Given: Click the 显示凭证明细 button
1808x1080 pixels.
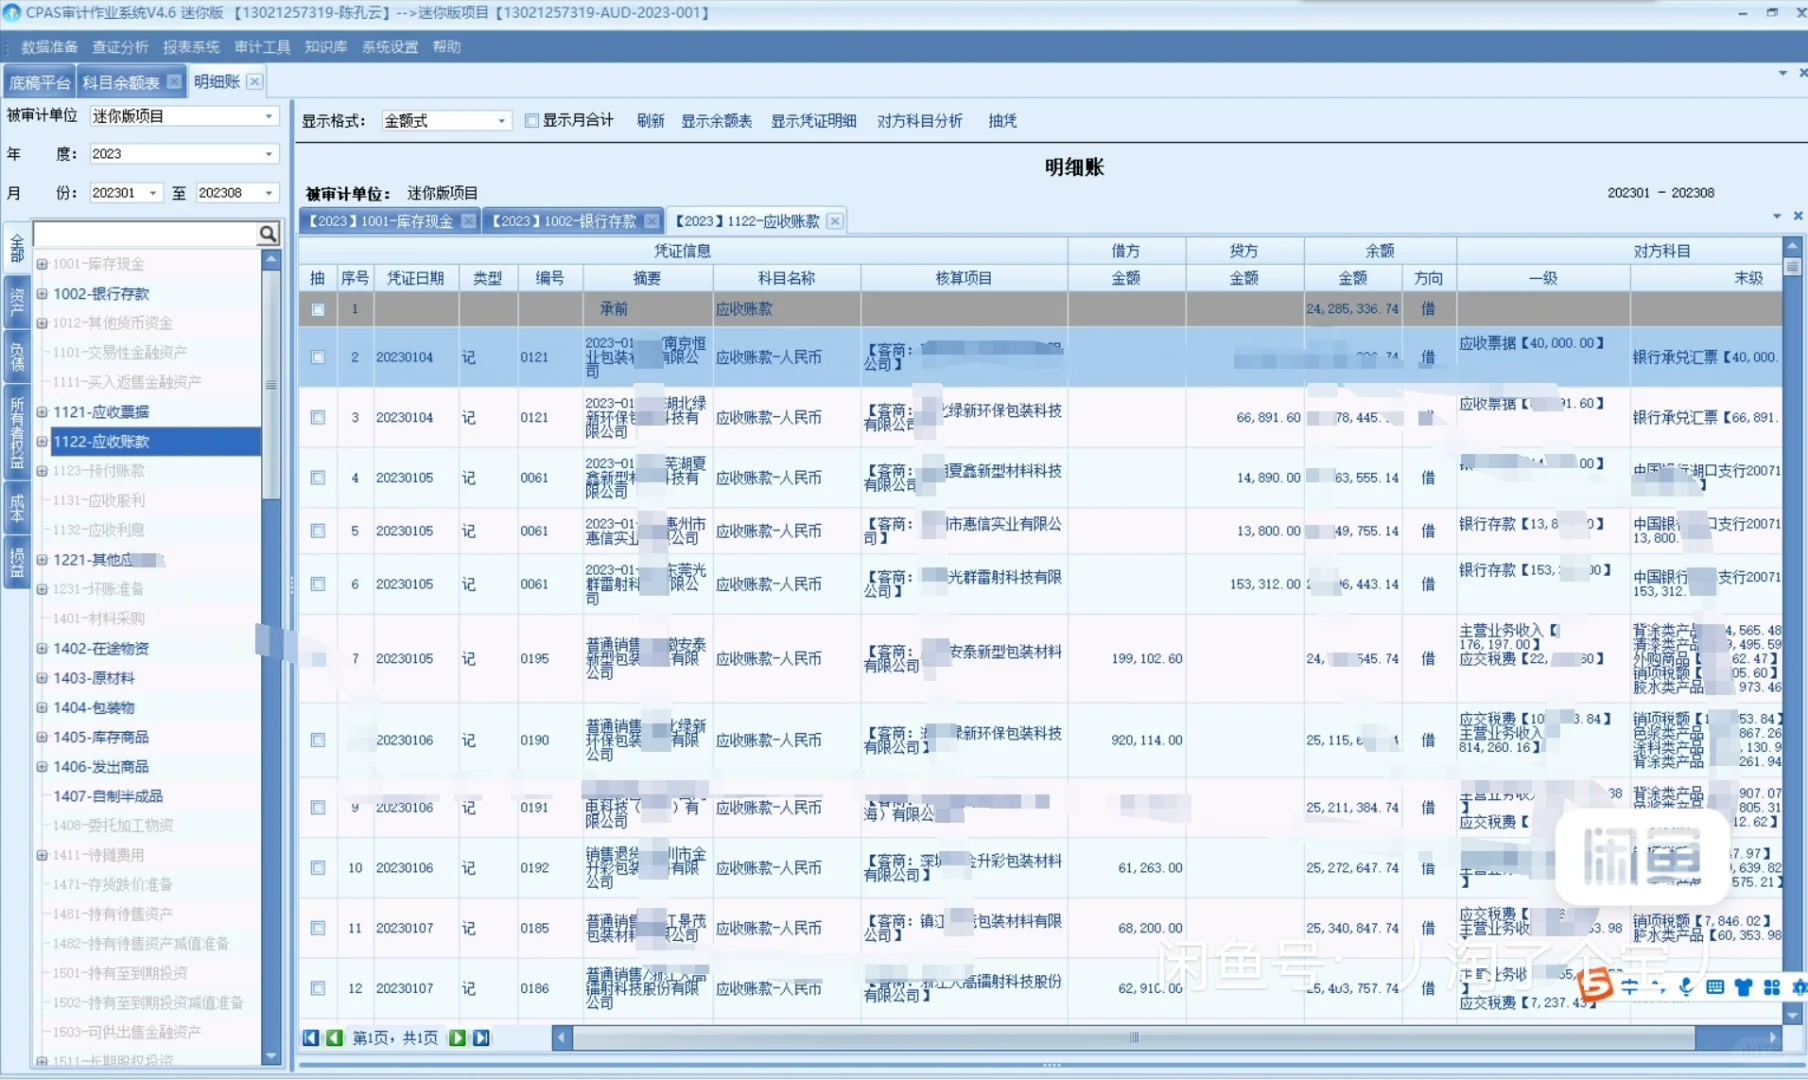Looking at the screenshot, I should [x=813, y=121].
